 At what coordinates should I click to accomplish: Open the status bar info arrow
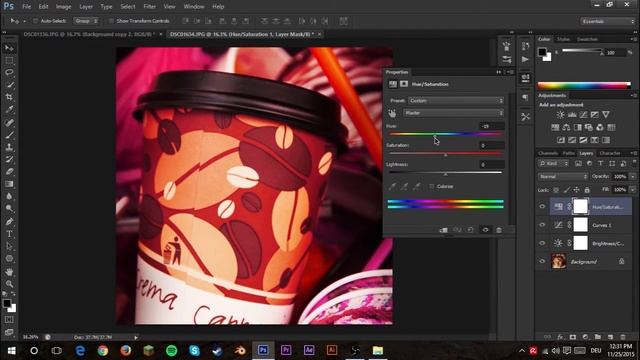pos(136,338)
